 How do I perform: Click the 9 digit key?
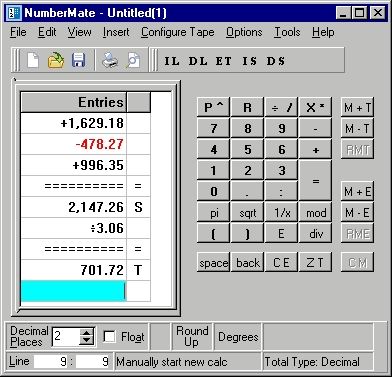pos(281,128)
